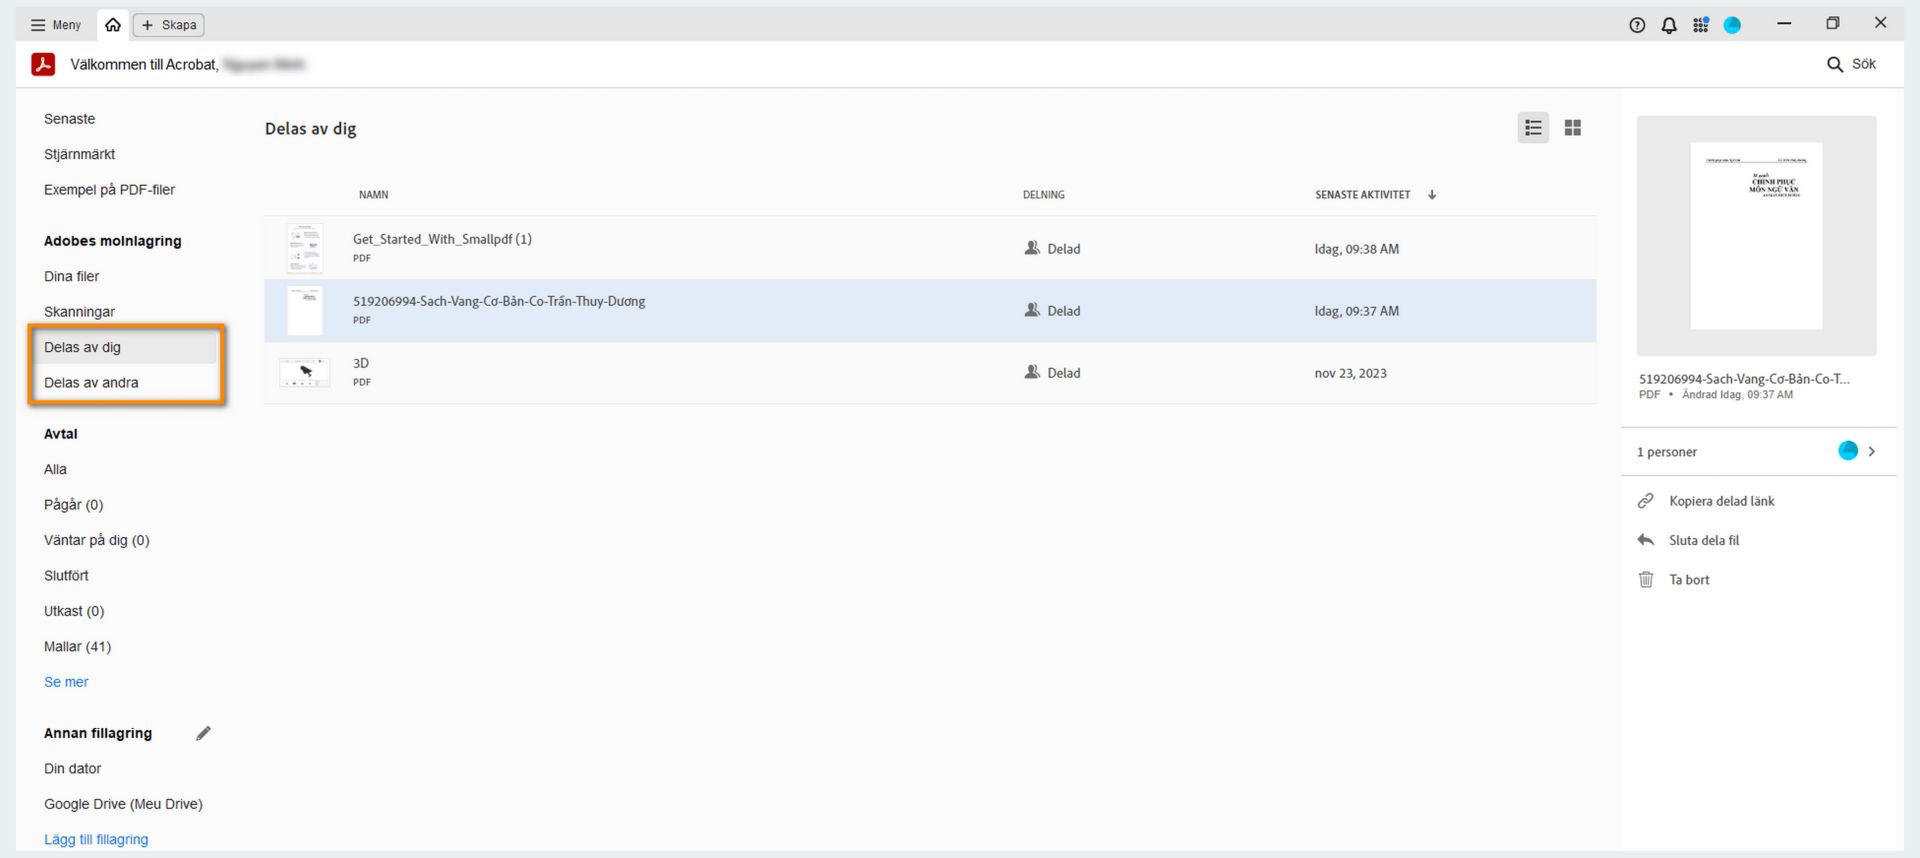This screenshot has height=858, width=1920.
Task: Open Pågår (0) agreements
Action: (74, 505)
